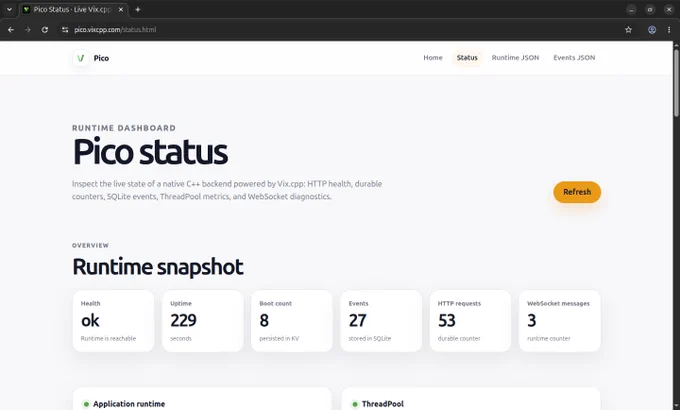Image resolution: width=680 pixels, height=410 pixels.
Task: Open the browser profile icon
Action: [652, 30]
